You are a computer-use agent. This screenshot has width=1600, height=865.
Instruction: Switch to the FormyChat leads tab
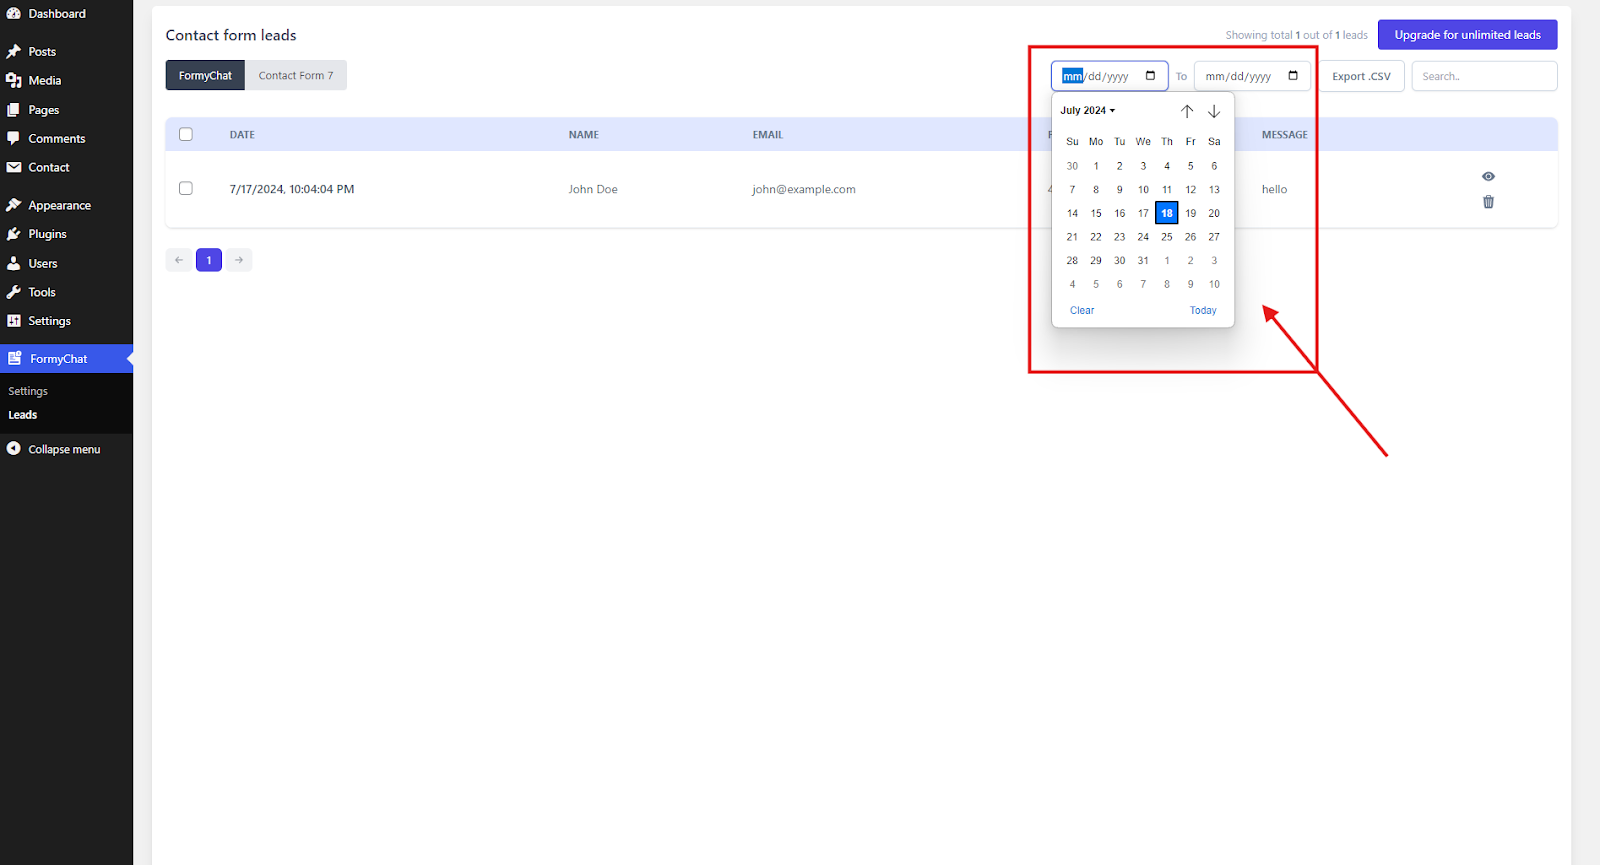205,76
